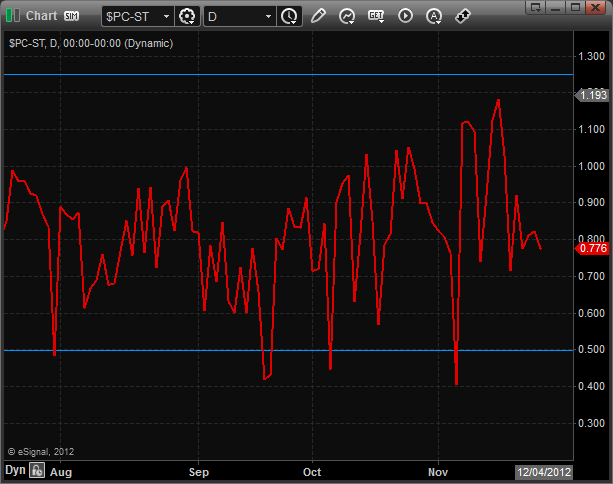This screenshot has width=613, height=484.
Task: Click the 0.776 current value marker
Action: (x=592, y=248)
